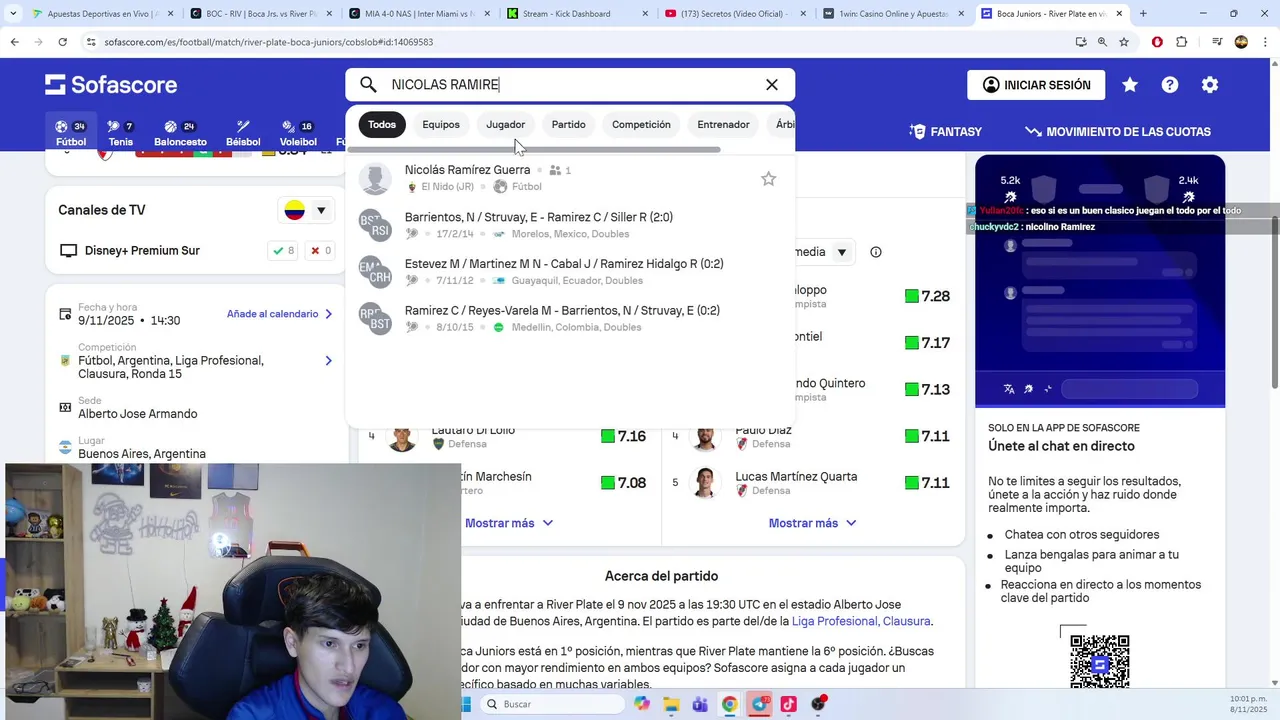Open Ramirez C / Reyes-Varela M match result

(570, 318)
